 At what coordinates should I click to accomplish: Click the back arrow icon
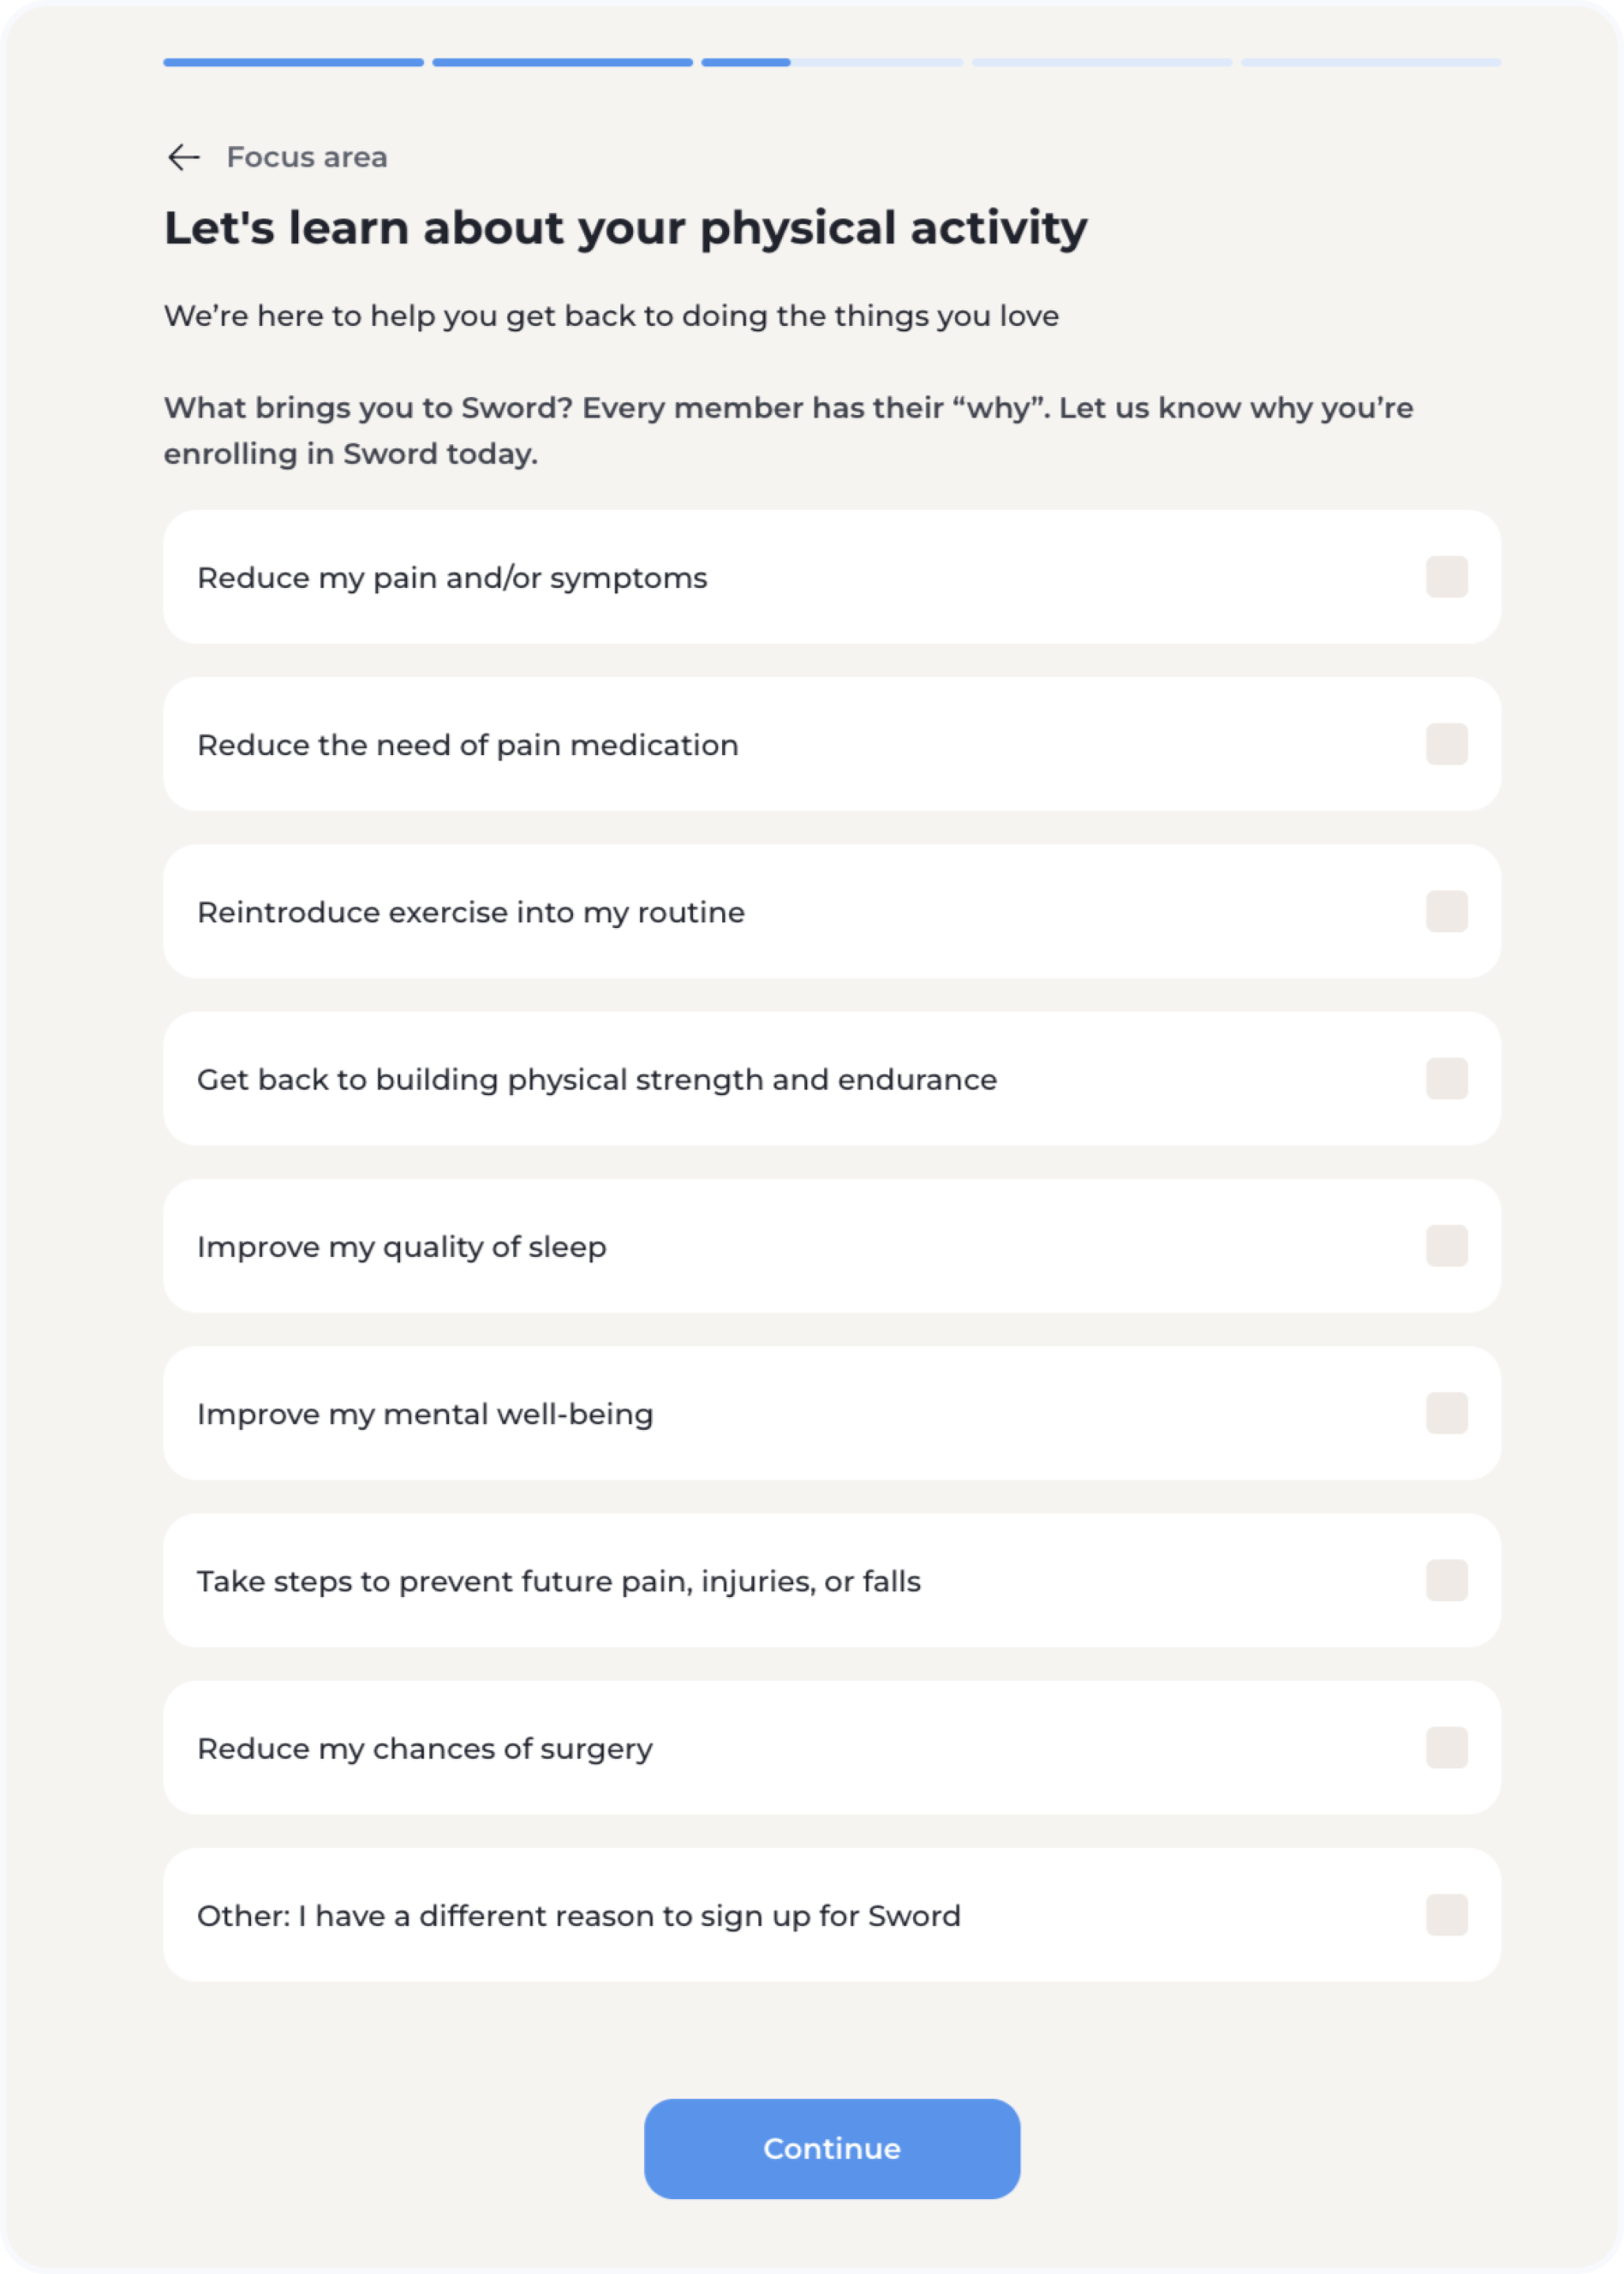pyautogui.click(x=183, y=157)
